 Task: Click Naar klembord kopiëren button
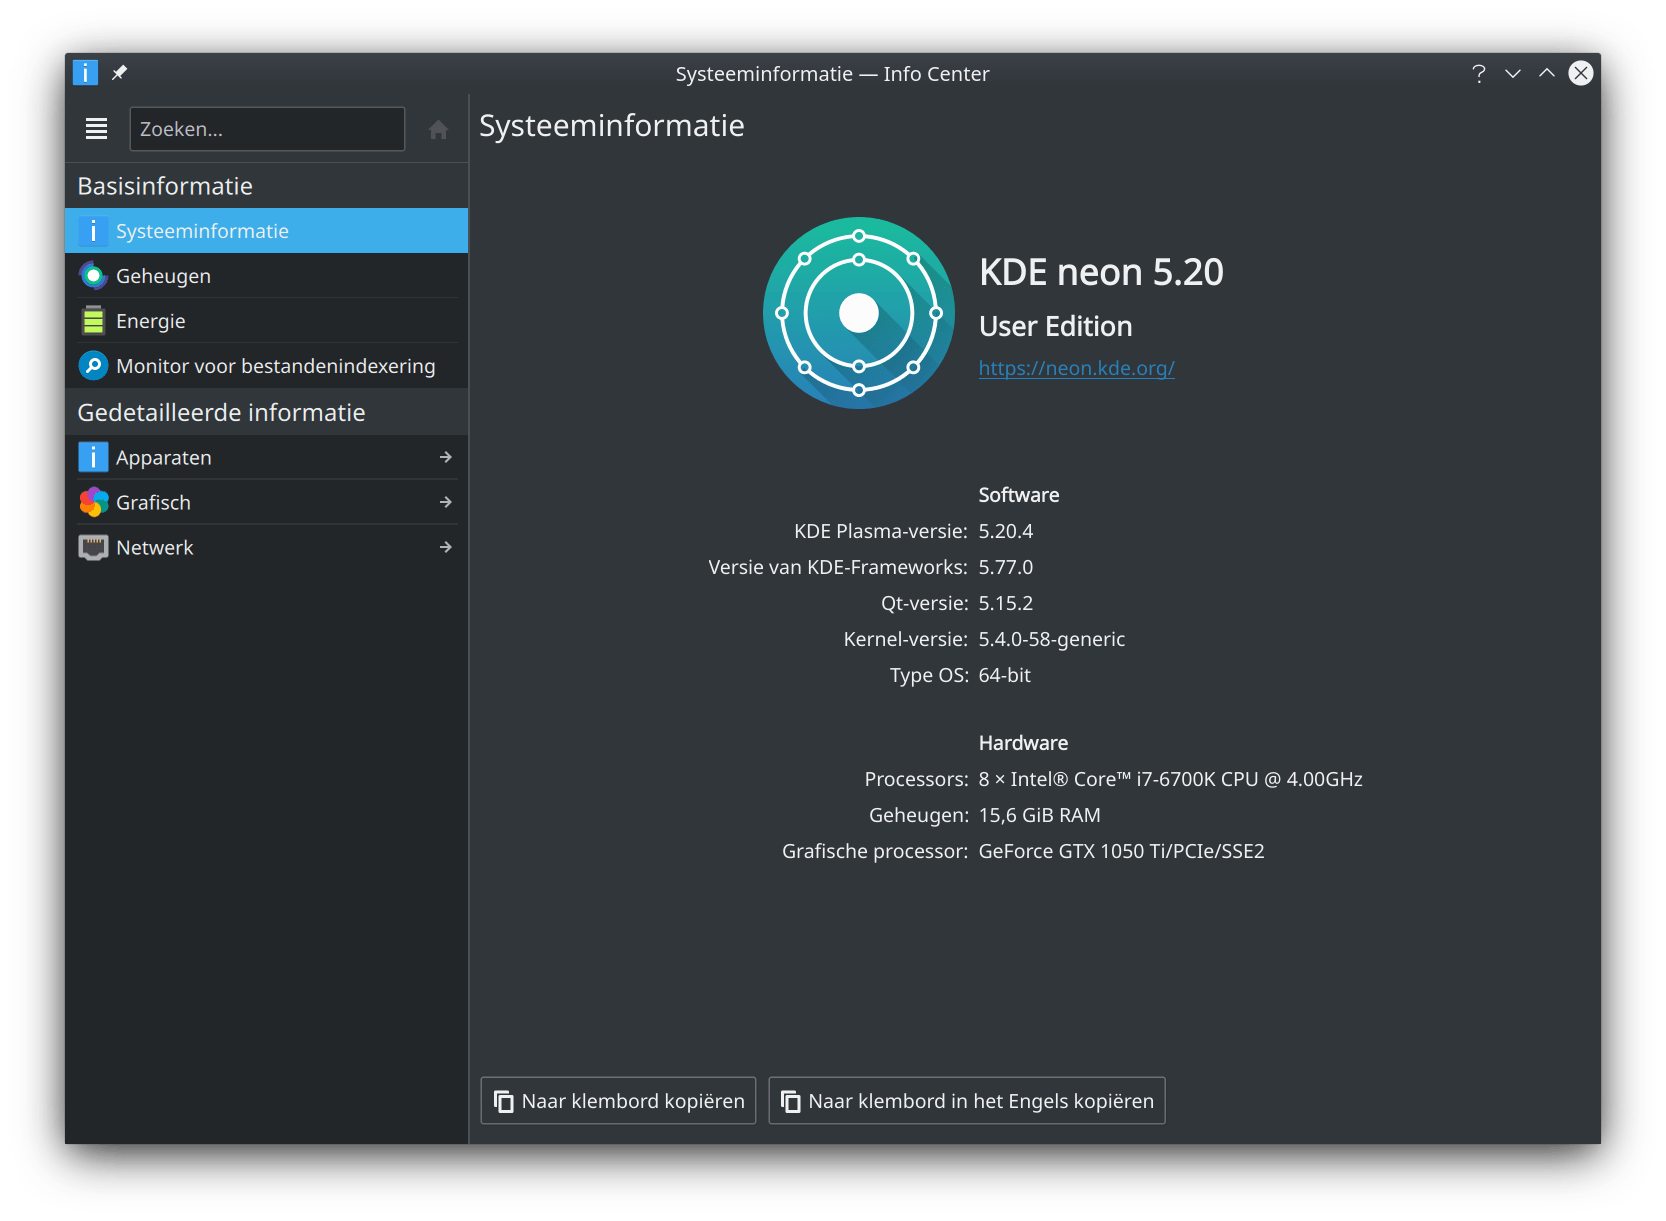point(618,1101)
